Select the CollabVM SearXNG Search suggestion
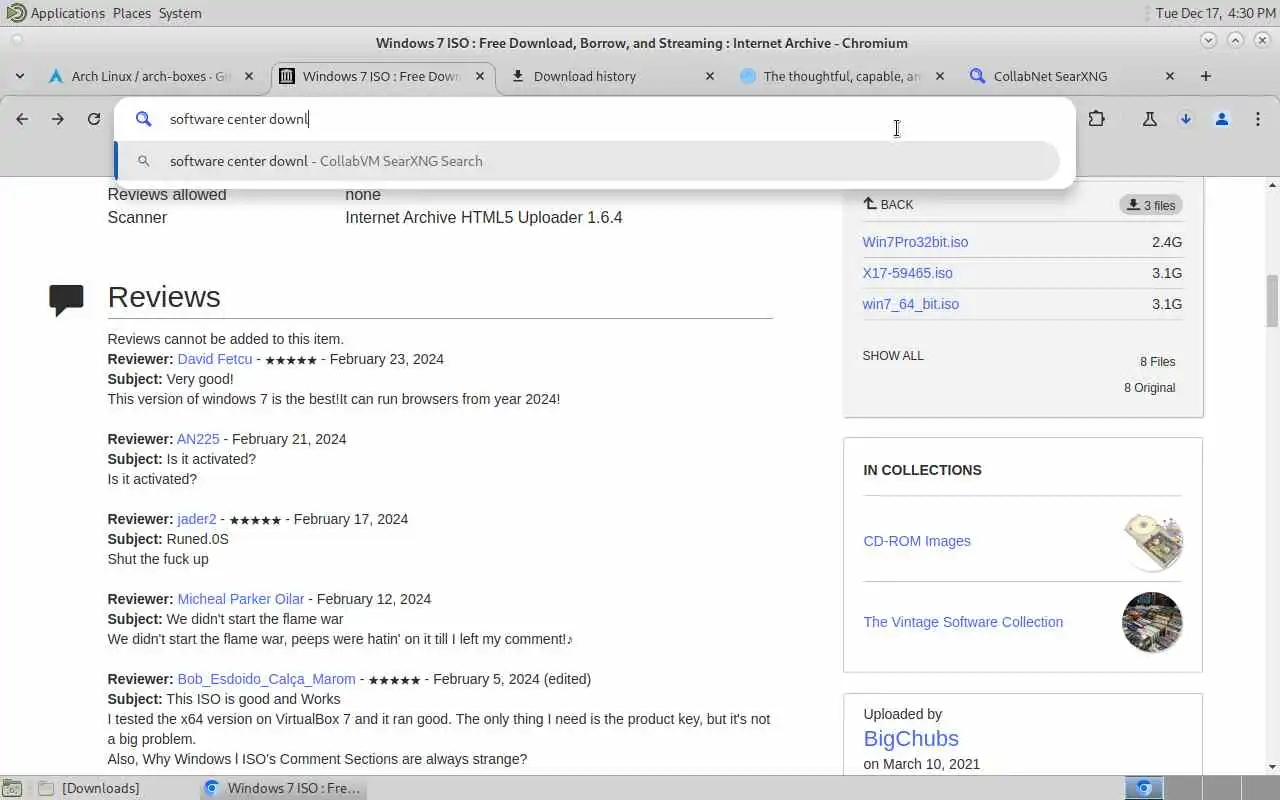The image size is (1280, 800). pyautogui.click(x=587, y=161)
